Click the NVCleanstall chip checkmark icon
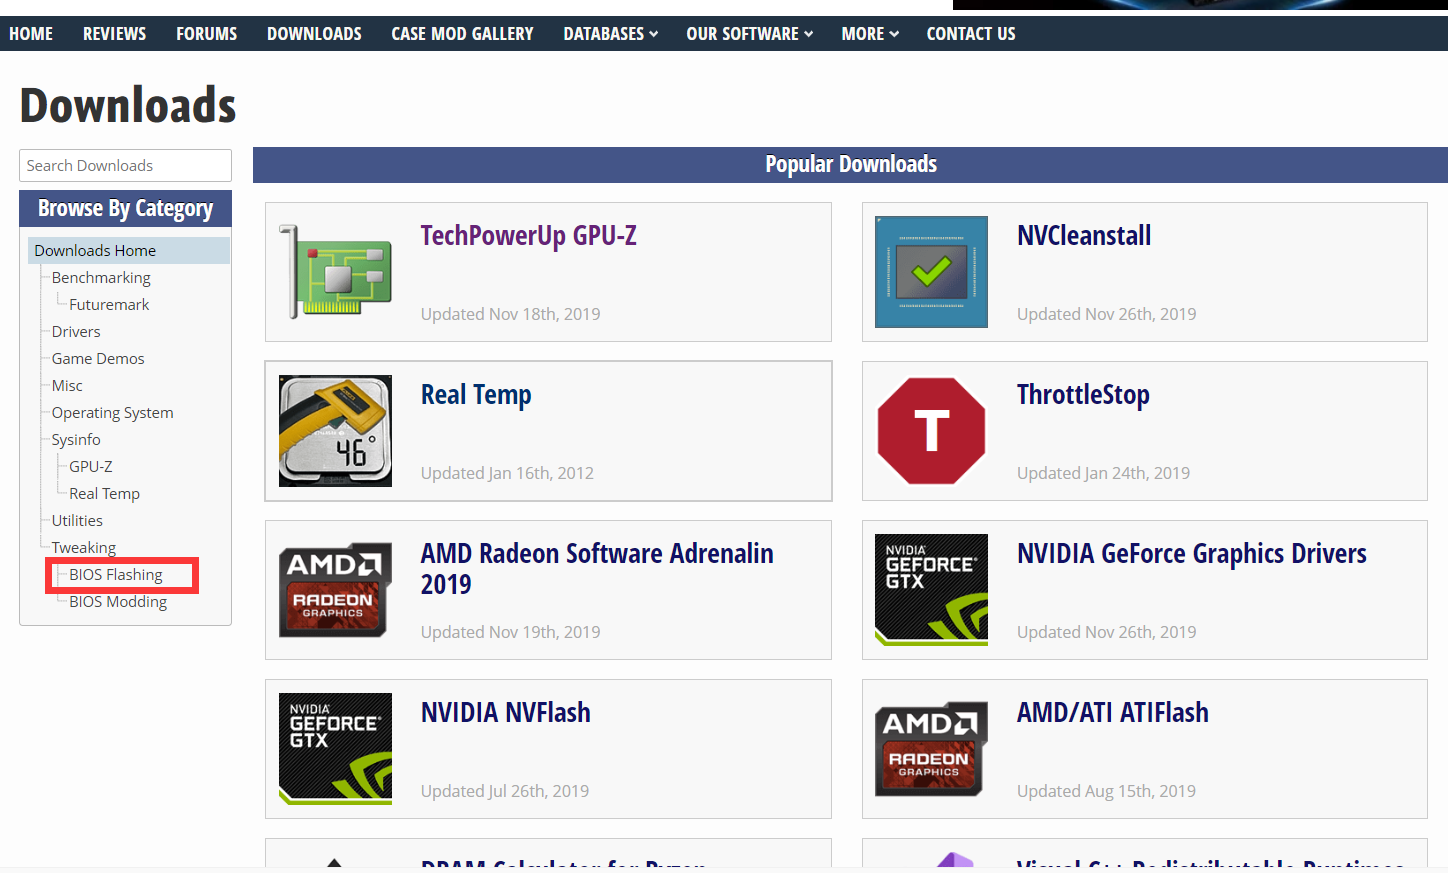The height and width of the screenshot is (873, 1448). coord(931,272)
